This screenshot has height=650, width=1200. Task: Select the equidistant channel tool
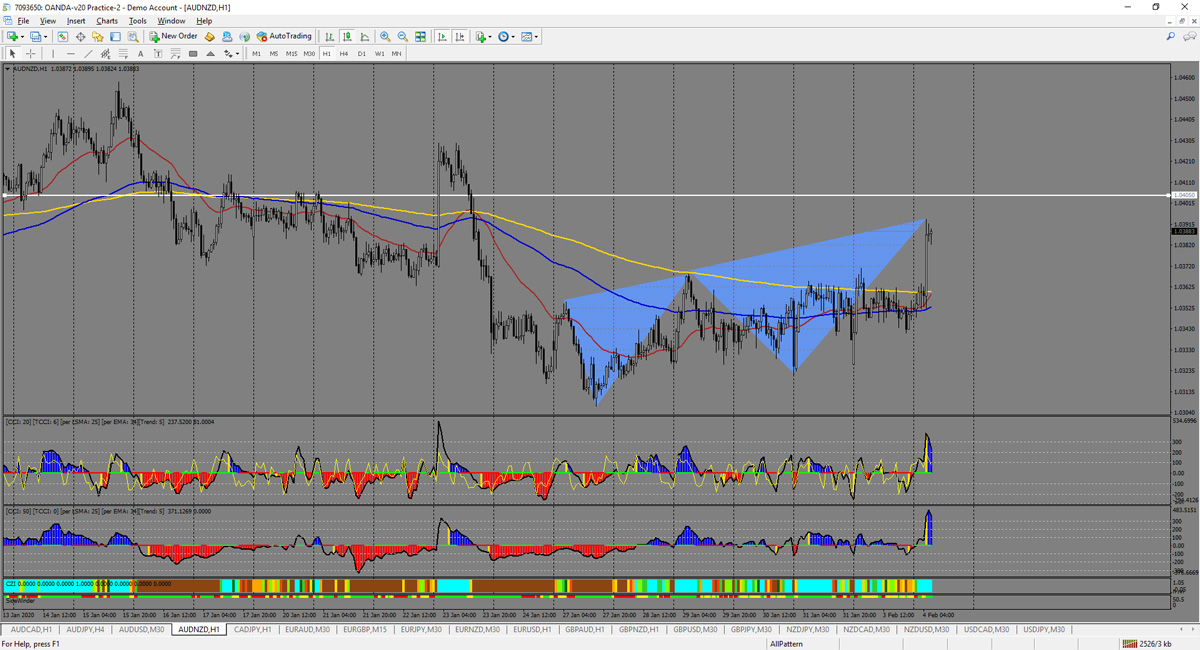(x=105, y=53)
